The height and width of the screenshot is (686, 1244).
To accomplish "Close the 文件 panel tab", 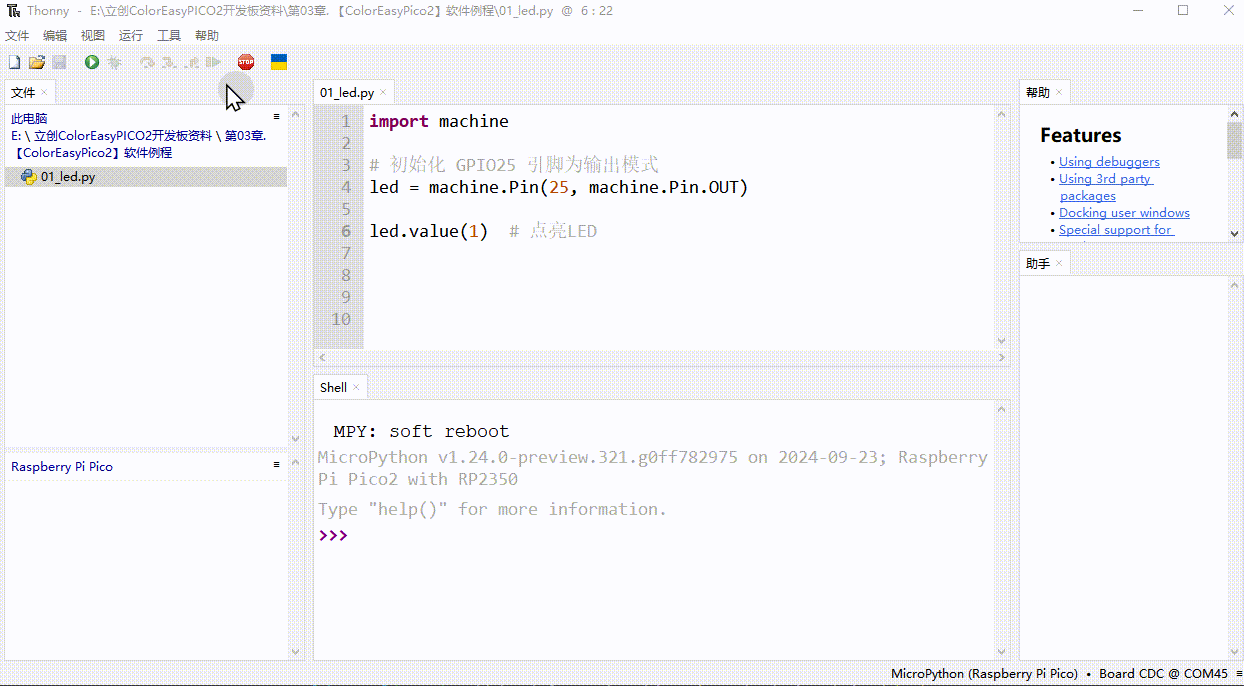I will [45, 92].
